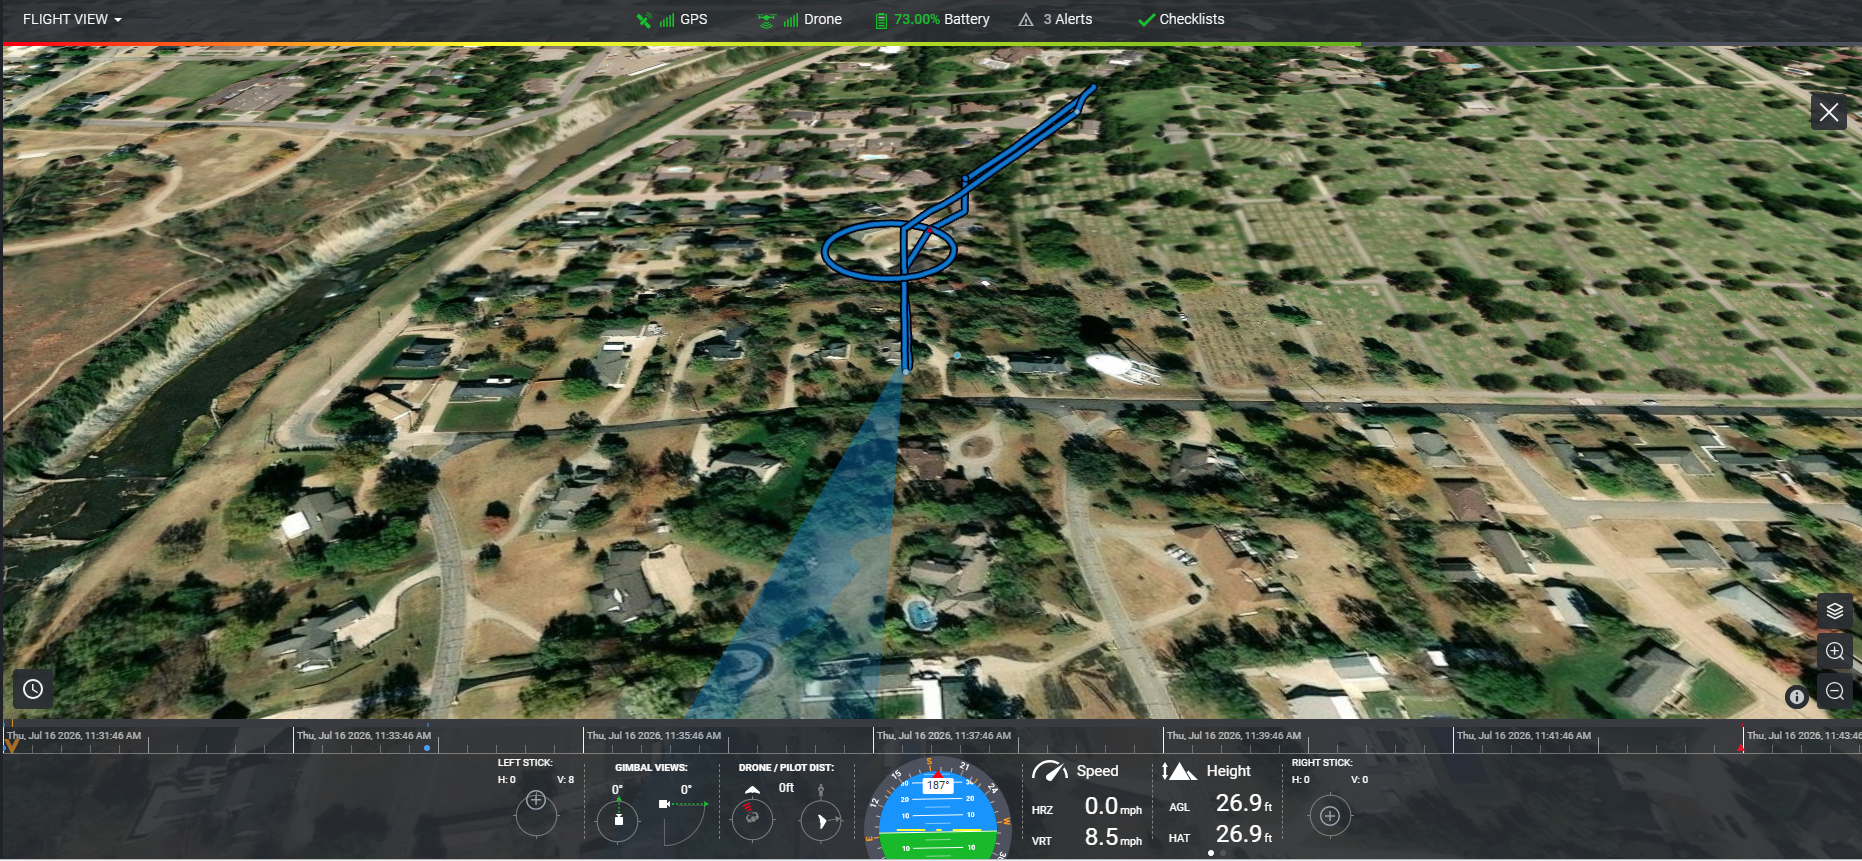Click the gimbal yaw dial
The image size is (1862, 861).
tap(618, 819)
